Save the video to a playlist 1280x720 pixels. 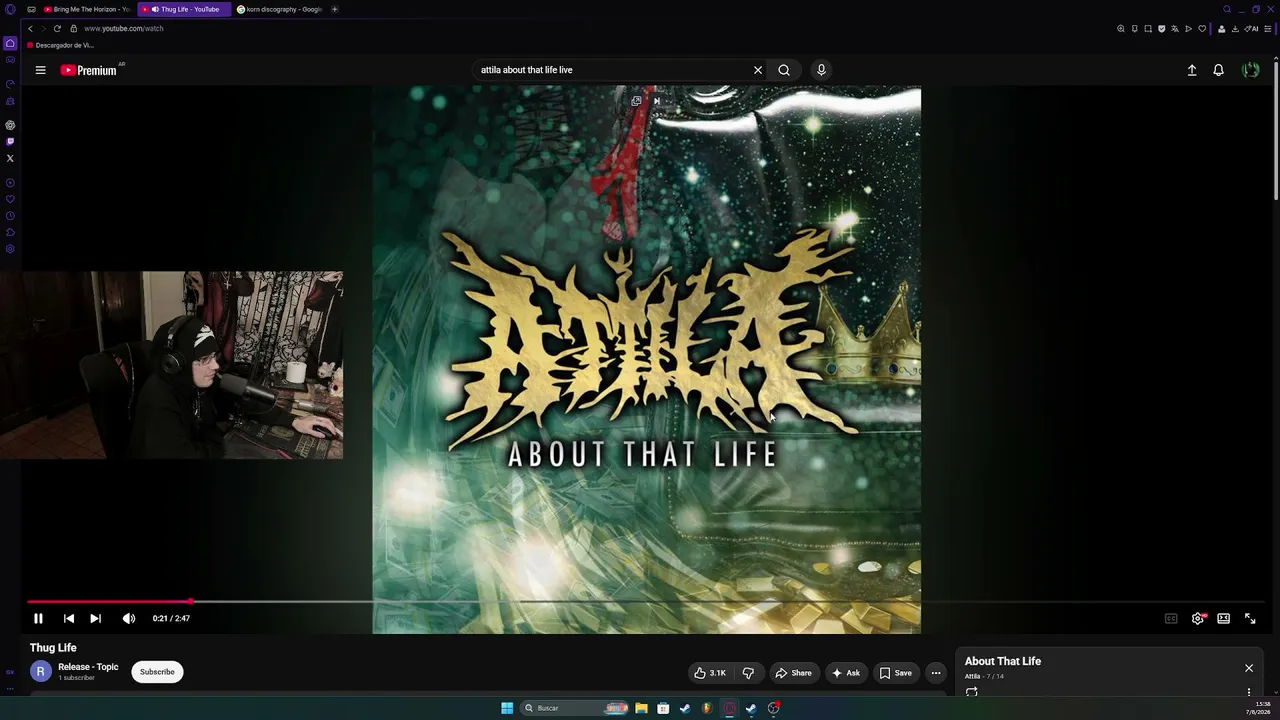(x=895, y=673)
